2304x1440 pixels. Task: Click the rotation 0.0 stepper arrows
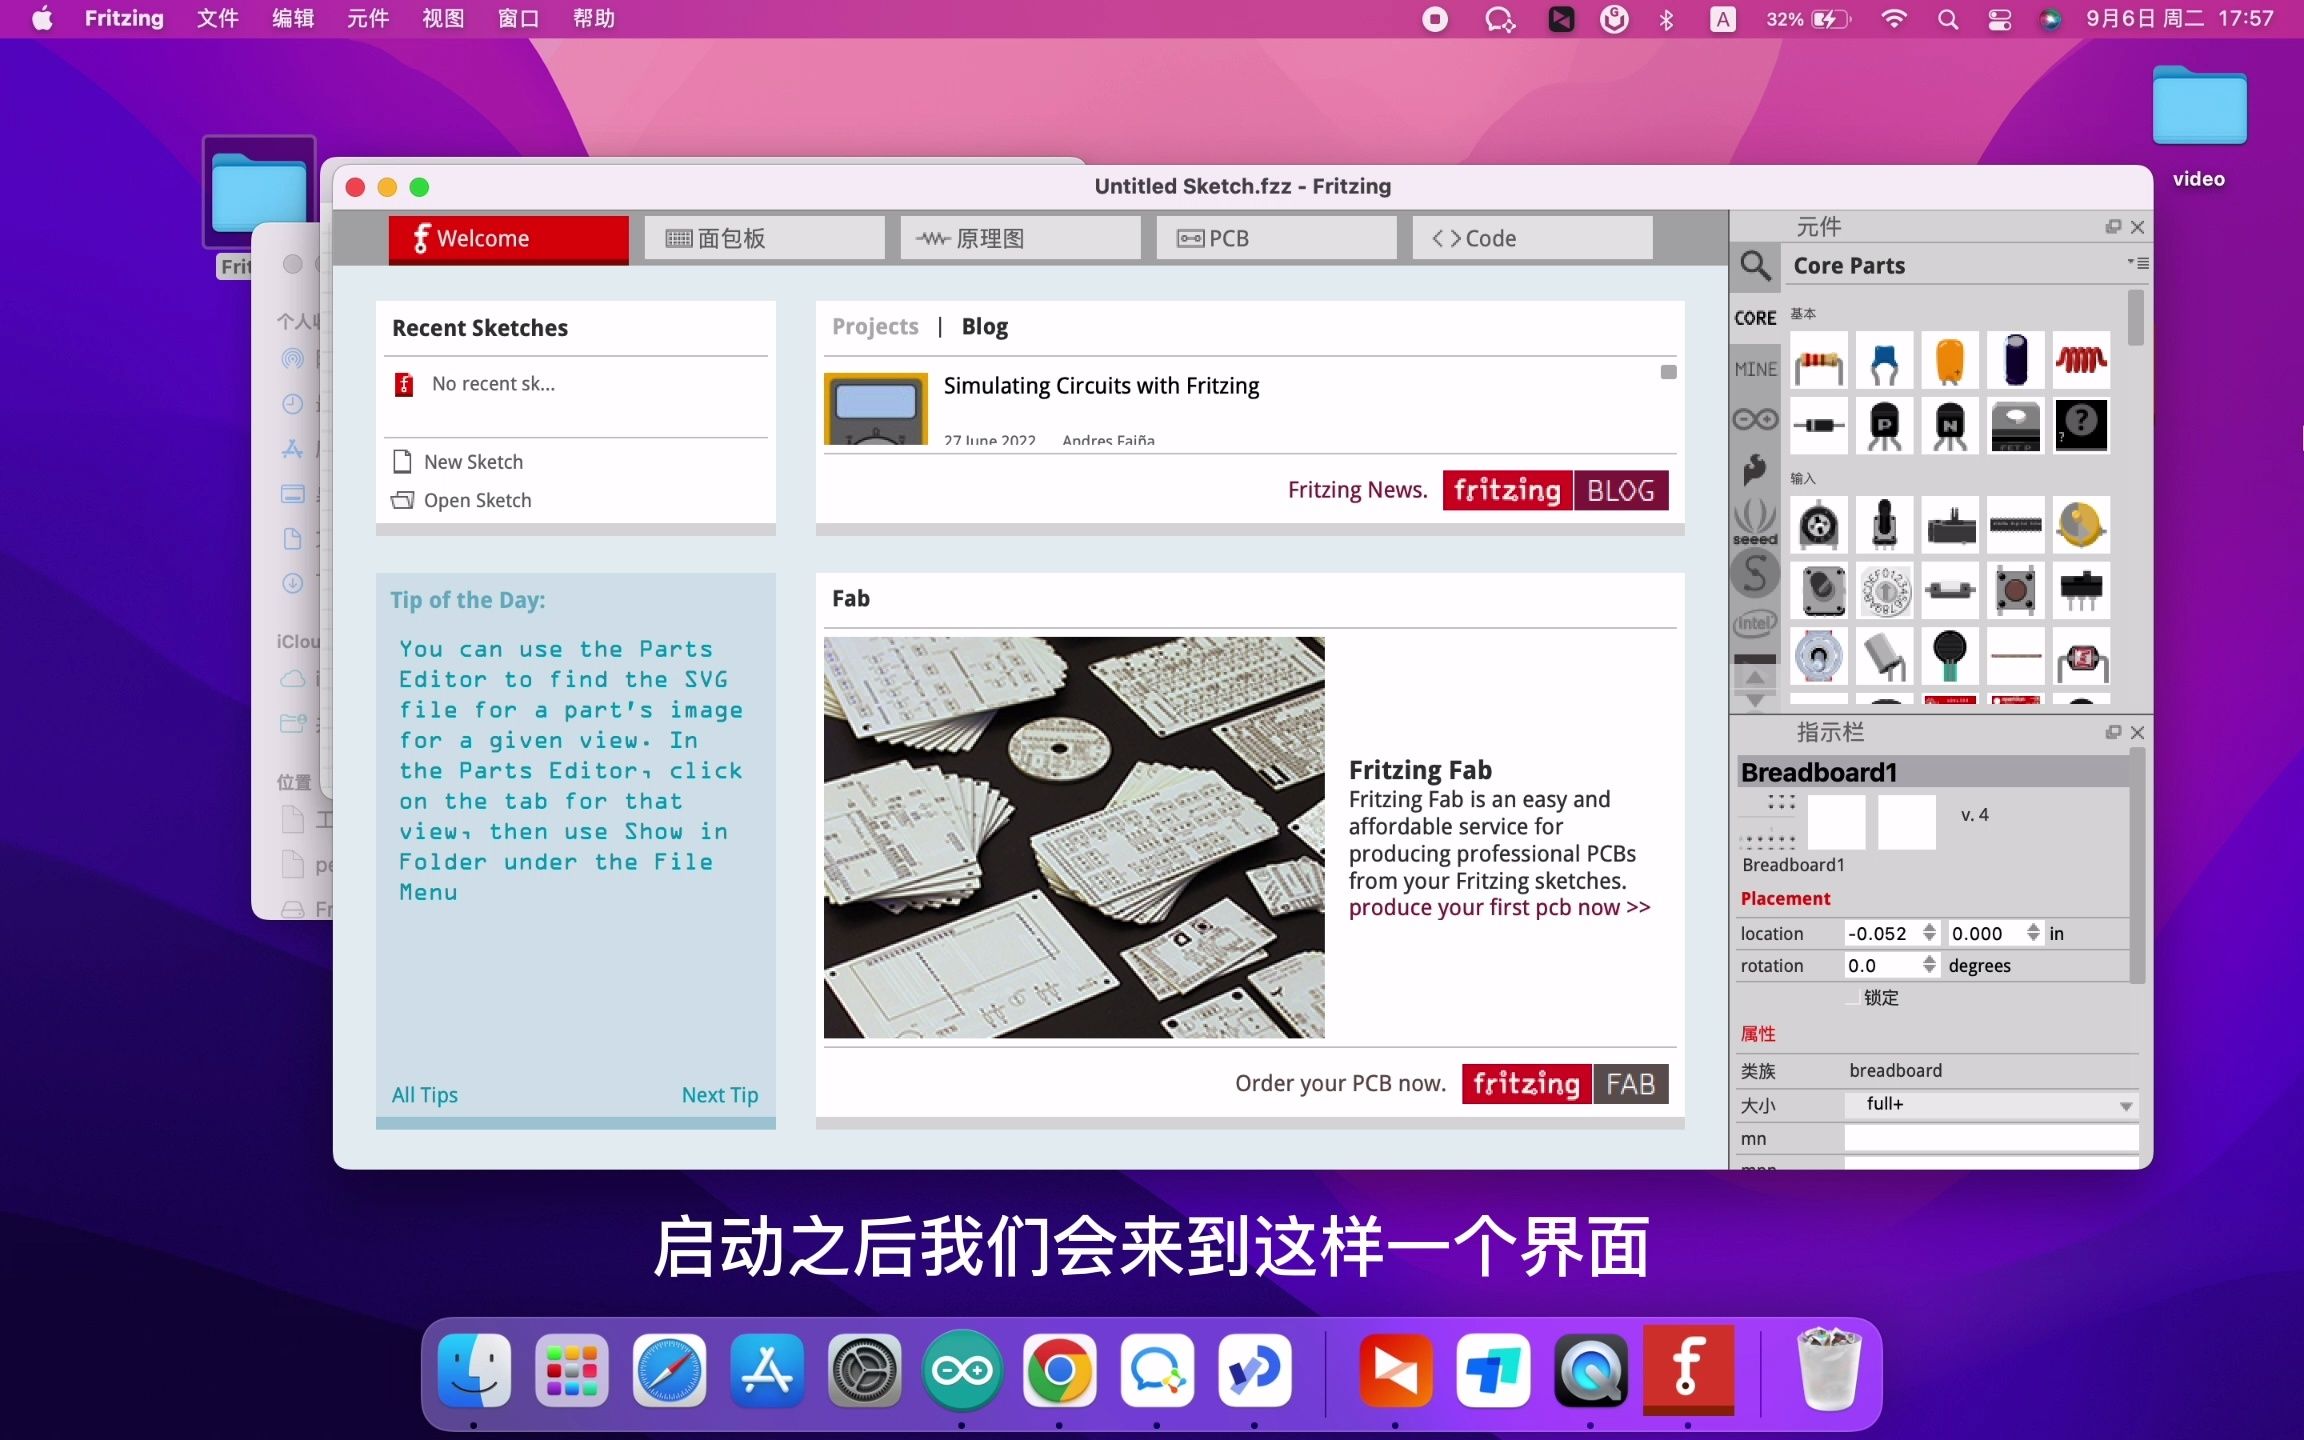pyautogui.click(x=1929, y=965)
